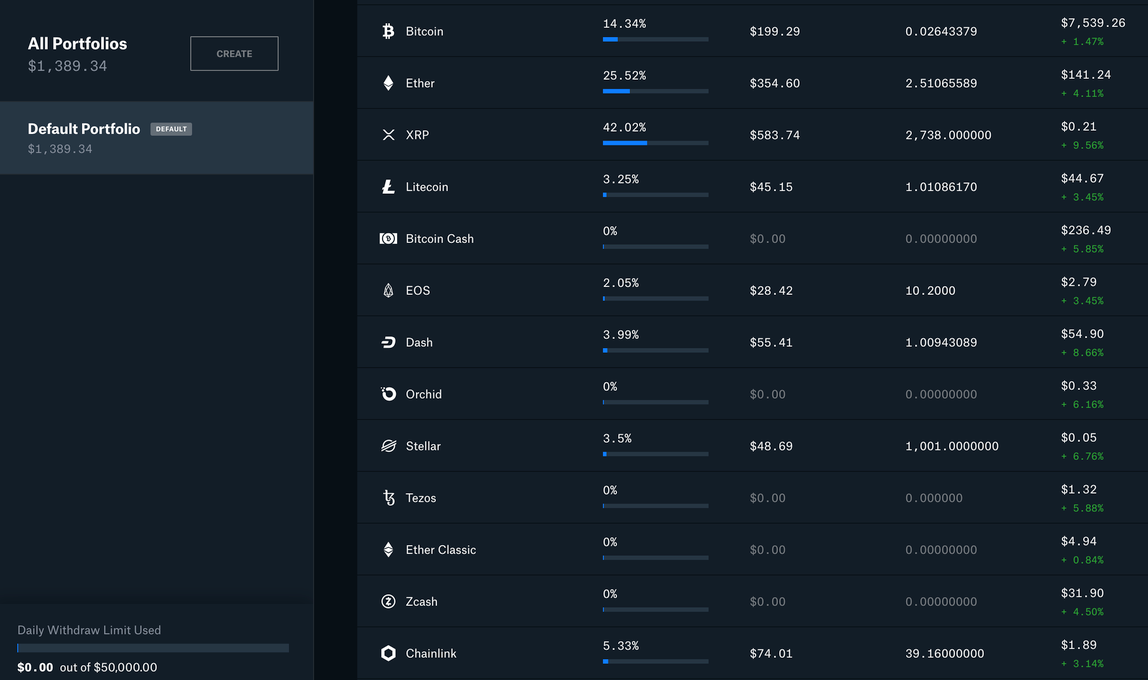Click the 10.2000 EOS quantity
This screenshot has width=1148, height=680.
point(930,291)
